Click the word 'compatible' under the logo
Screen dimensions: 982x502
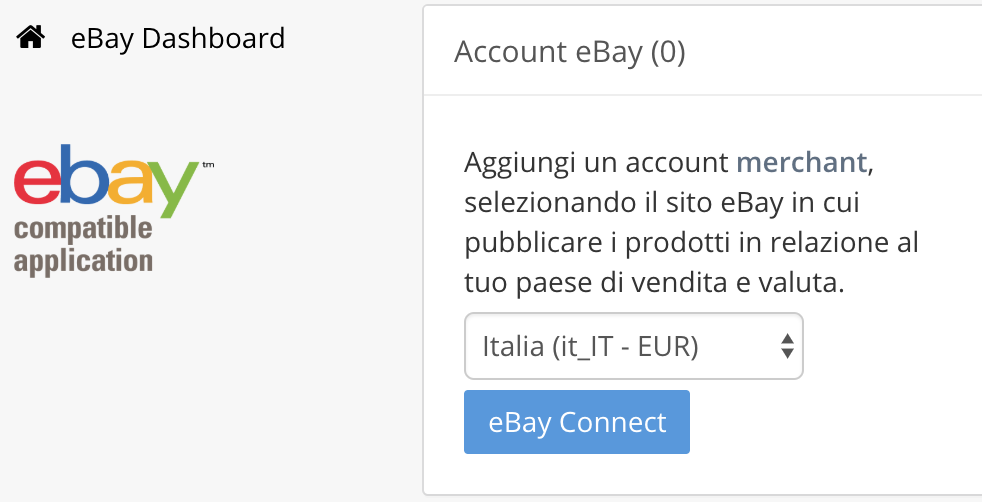point(83,231)
